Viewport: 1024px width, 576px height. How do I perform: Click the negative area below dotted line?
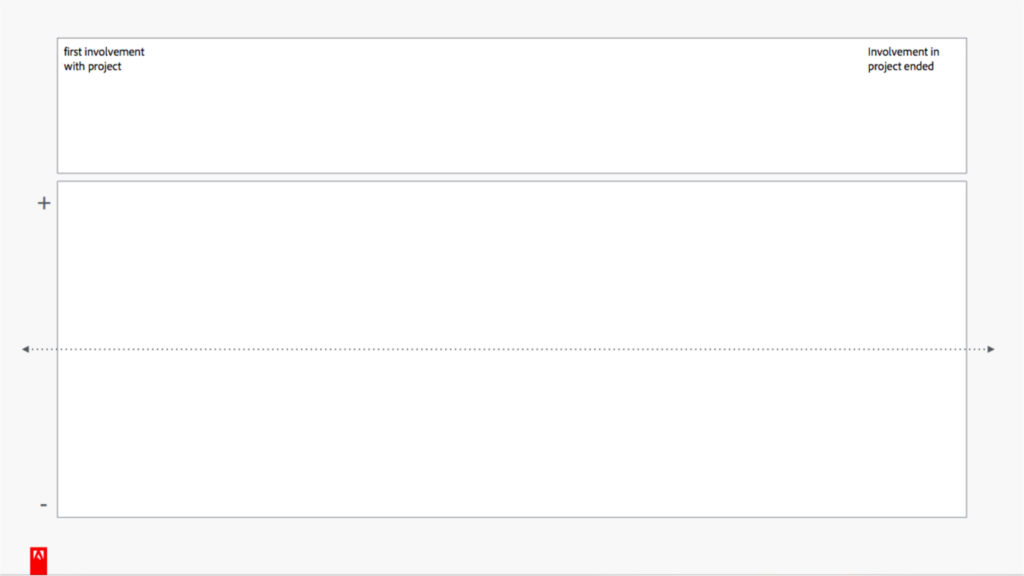point(512,434)
